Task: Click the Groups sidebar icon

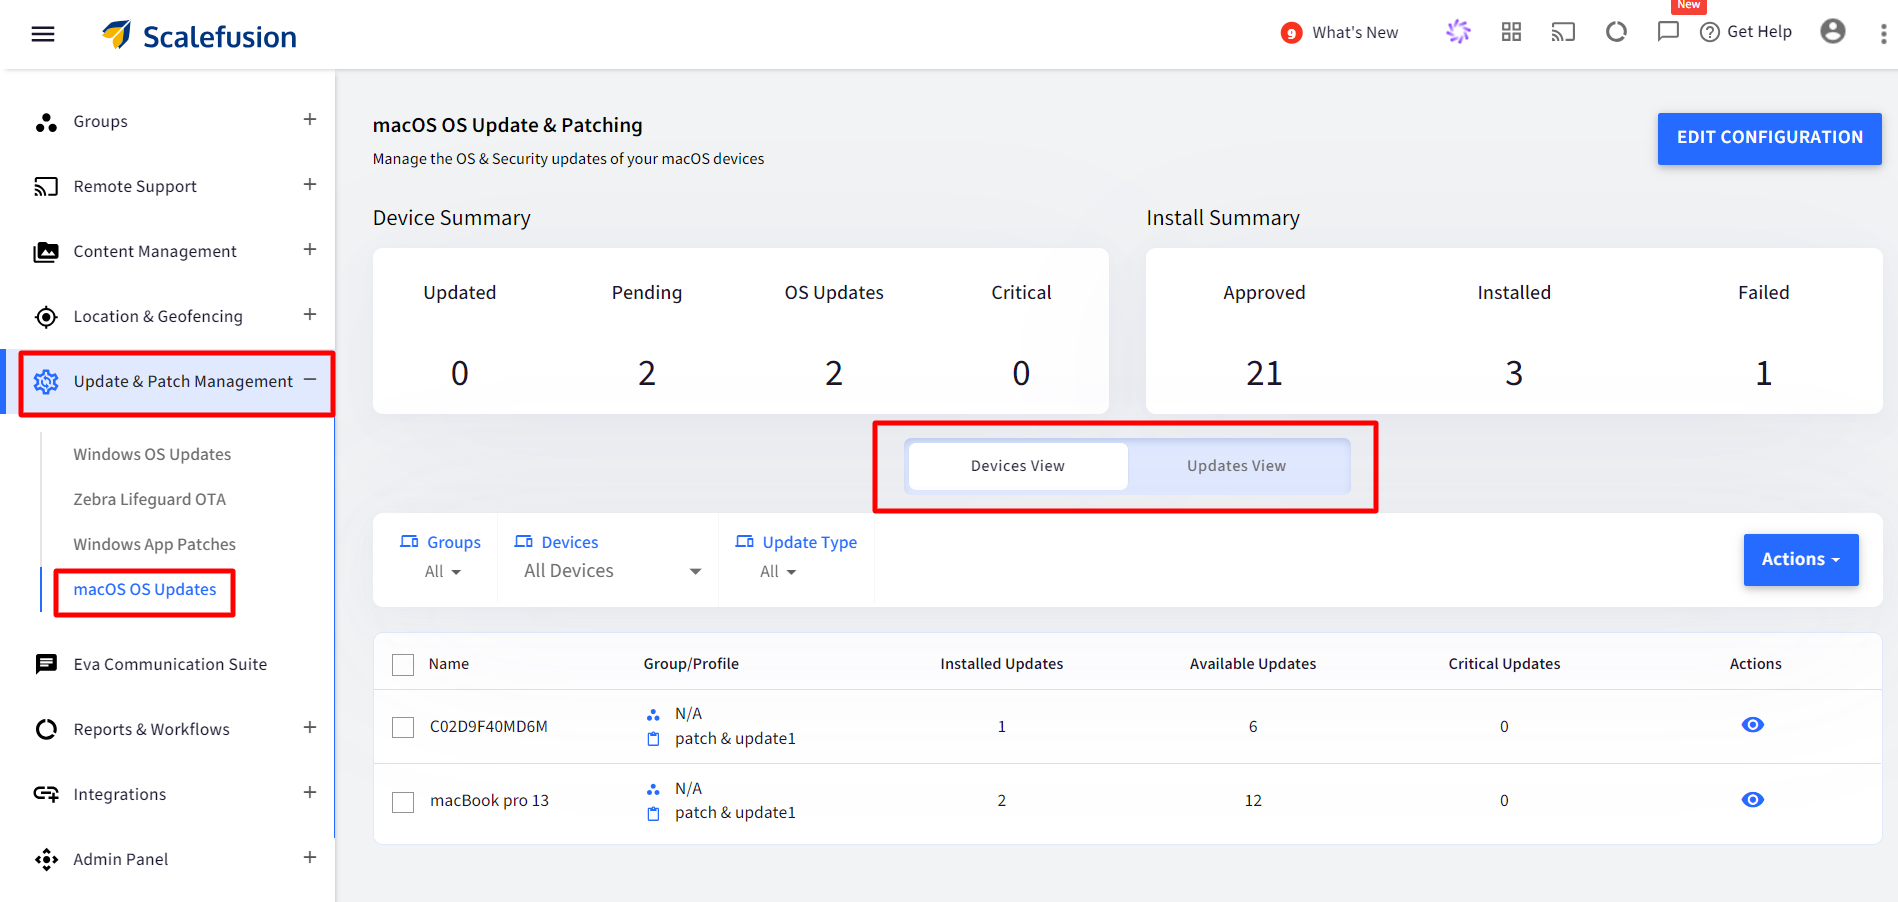Action: pyautogui.click(x=46, y=122)
